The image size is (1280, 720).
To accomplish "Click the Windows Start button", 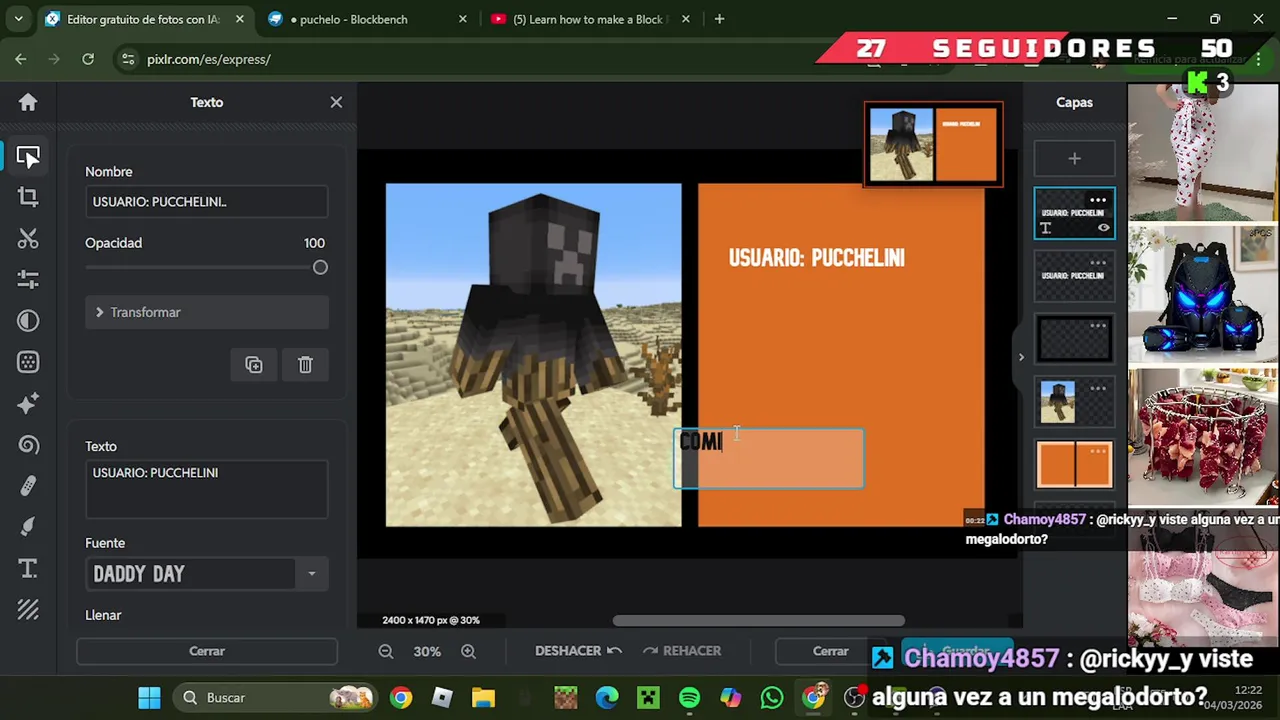I will click(x=149, y=698).
